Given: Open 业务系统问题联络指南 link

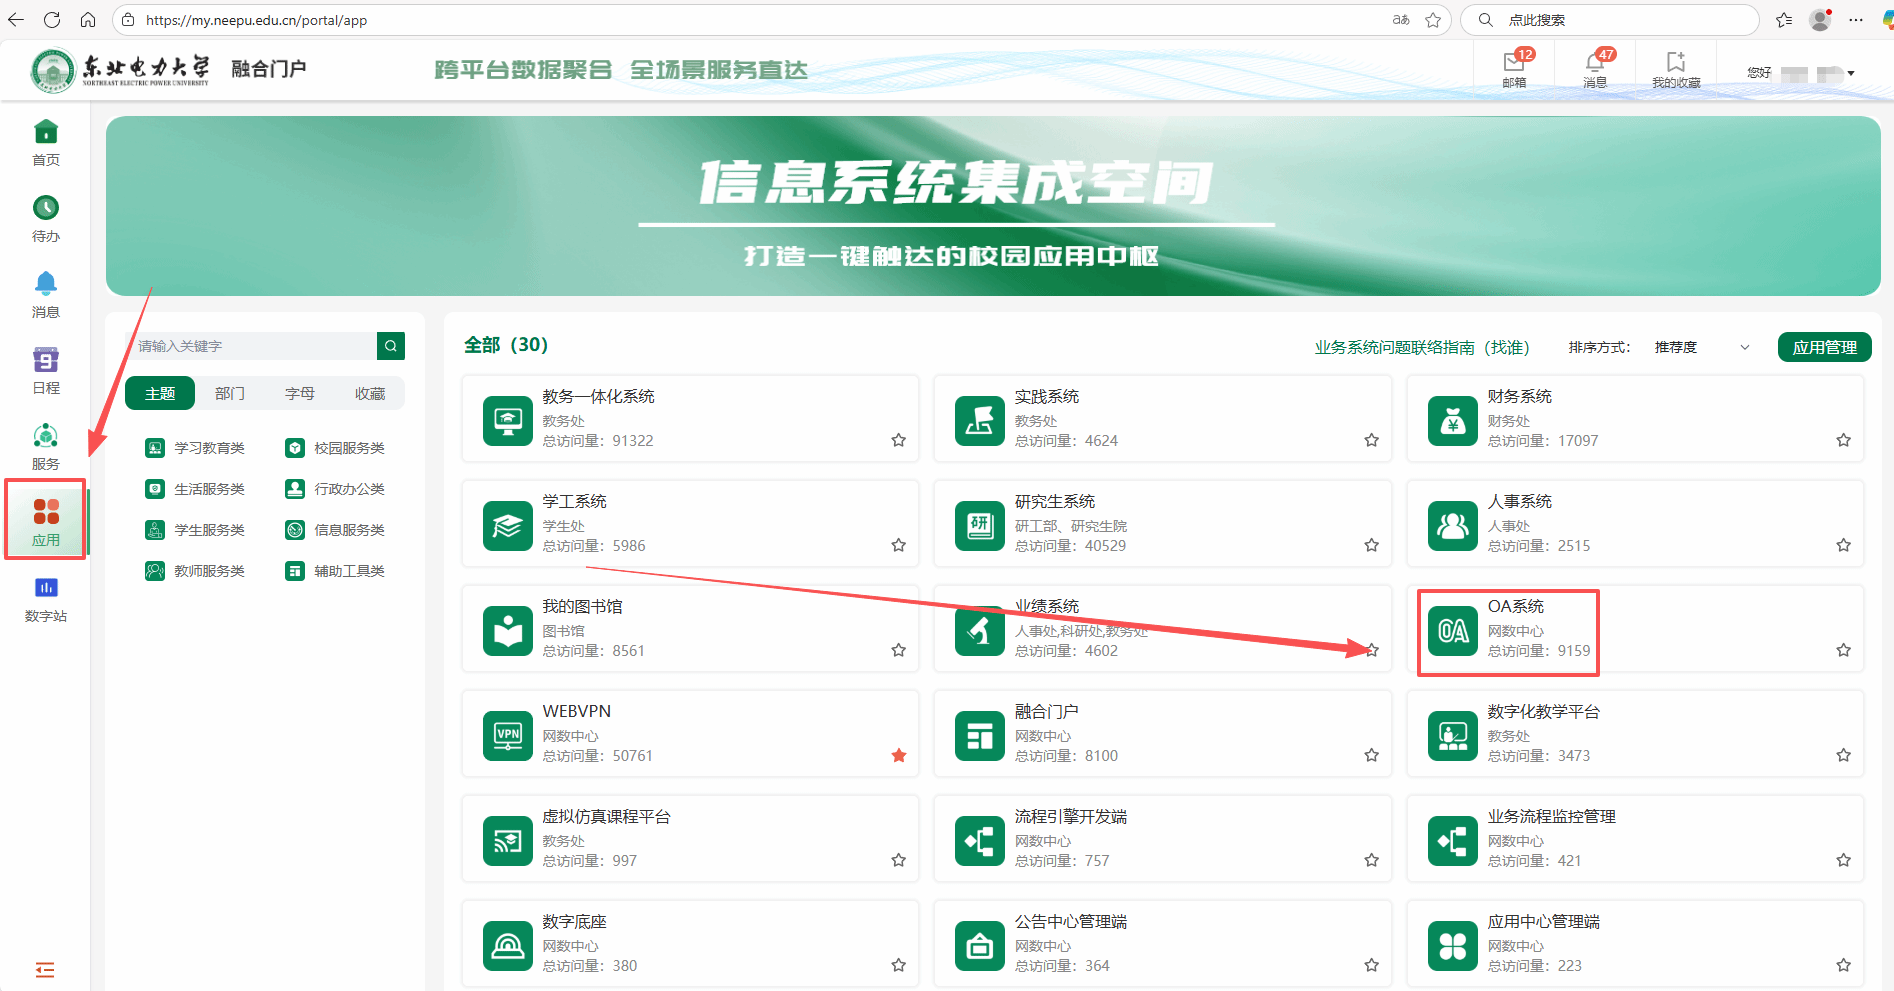Looking at the screenshot, I should [1421, 347].
